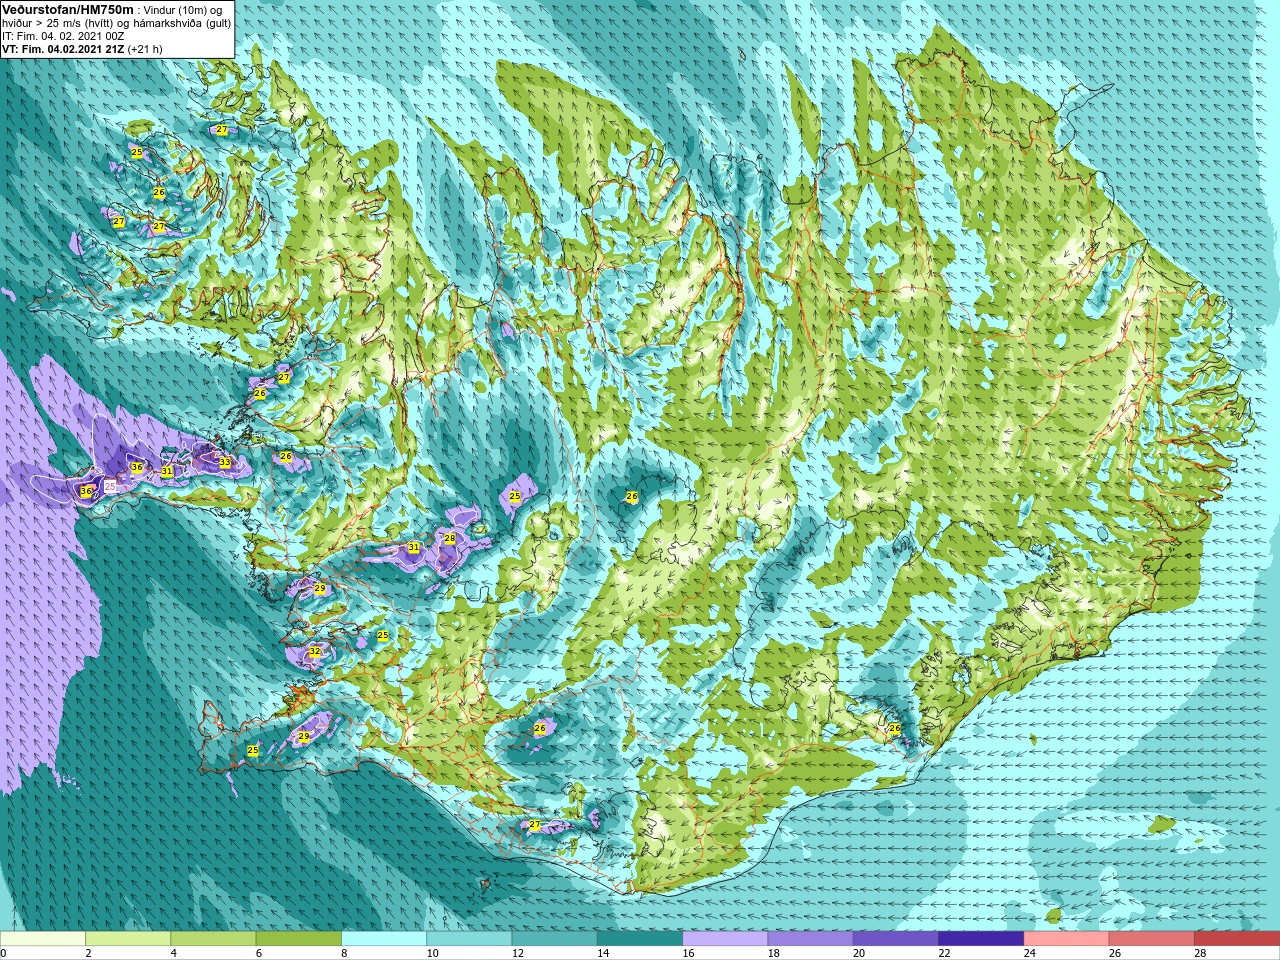
Task: Select the yellow gust label 32
Action: tap(314, 651)
